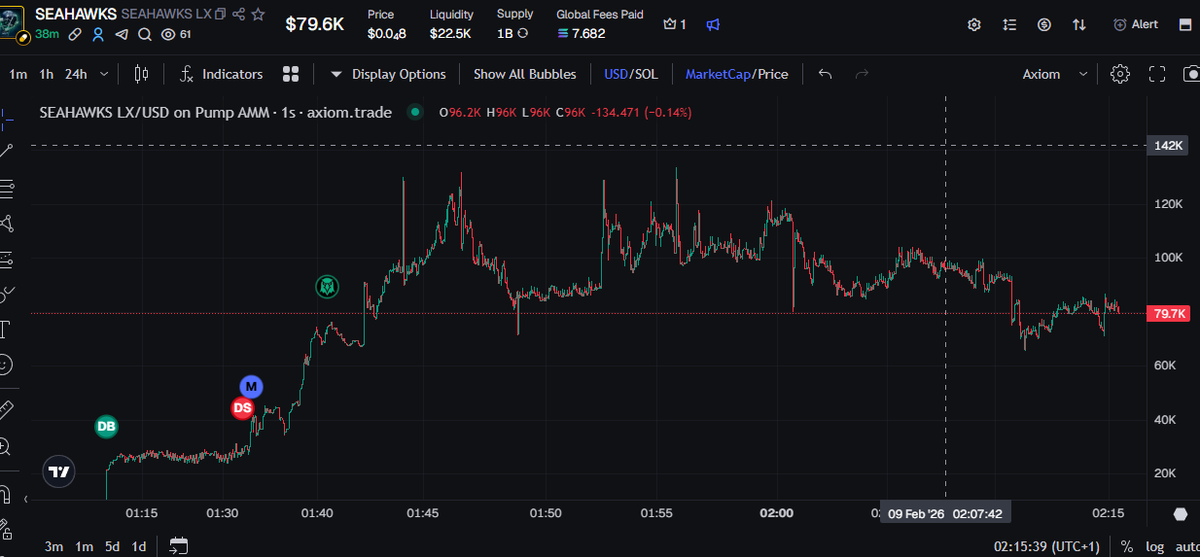Click Show All Bubbles

[x=525, y=74]
